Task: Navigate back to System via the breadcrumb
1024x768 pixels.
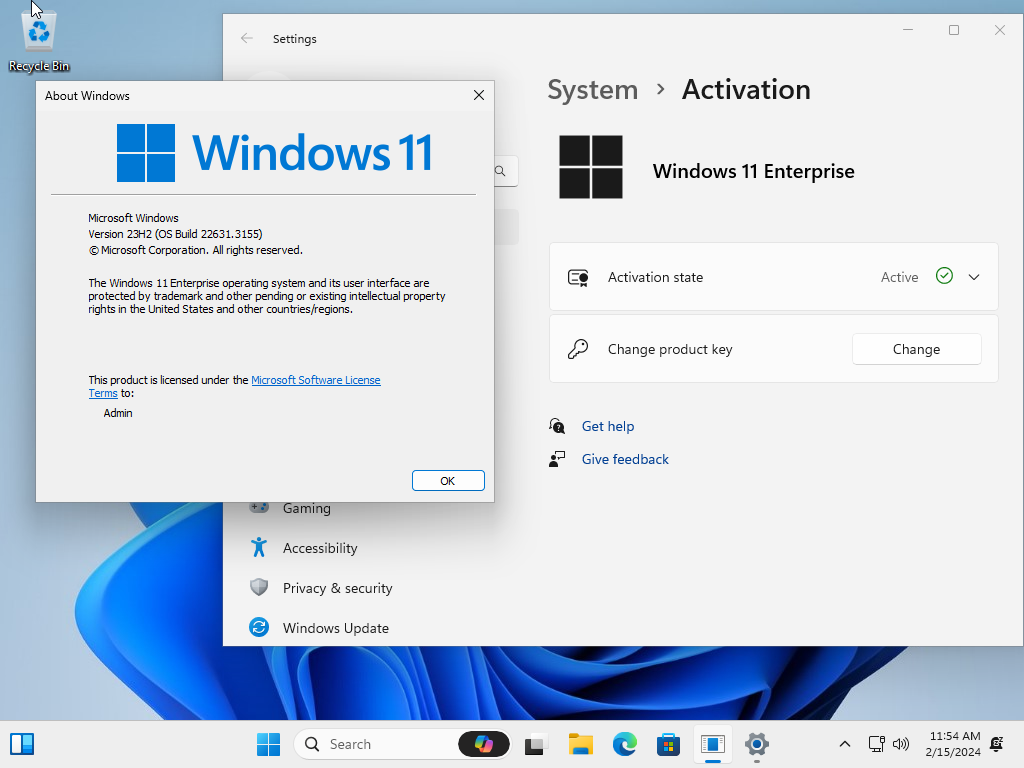Action: (x=592, y=89)
